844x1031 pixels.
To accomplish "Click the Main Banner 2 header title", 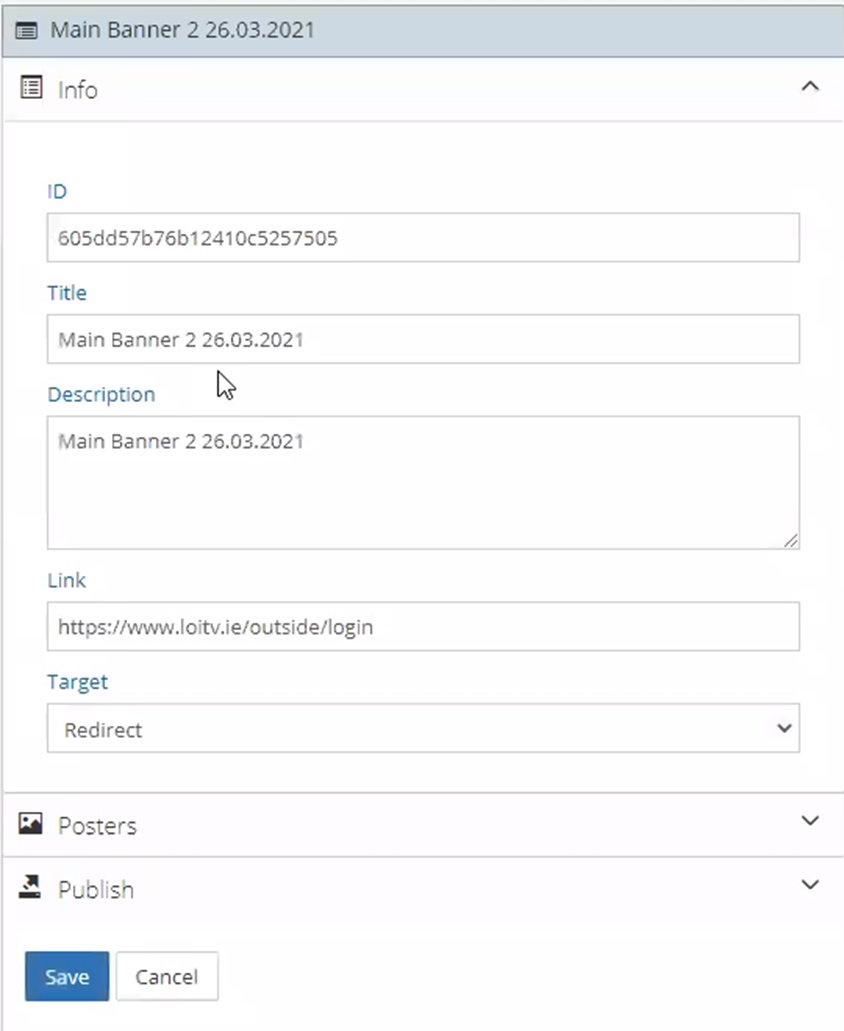I will 182,30.
